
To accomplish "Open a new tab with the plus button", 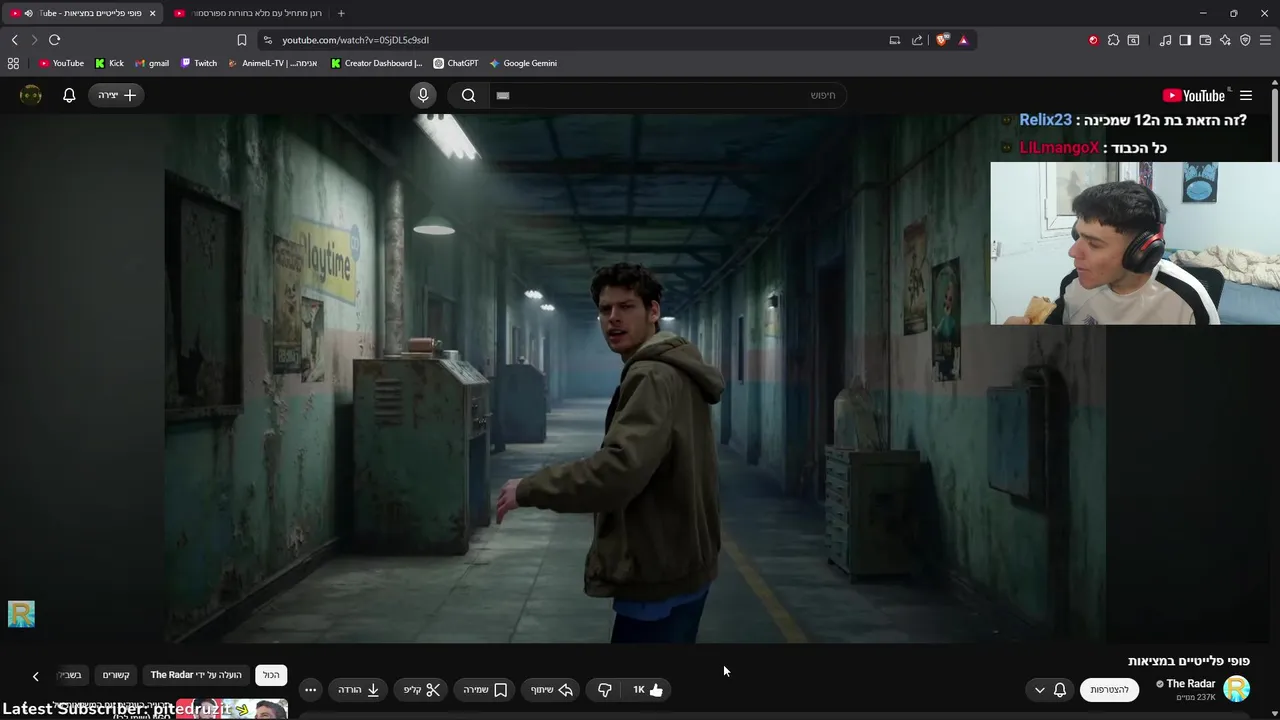I will click(341, 13).
